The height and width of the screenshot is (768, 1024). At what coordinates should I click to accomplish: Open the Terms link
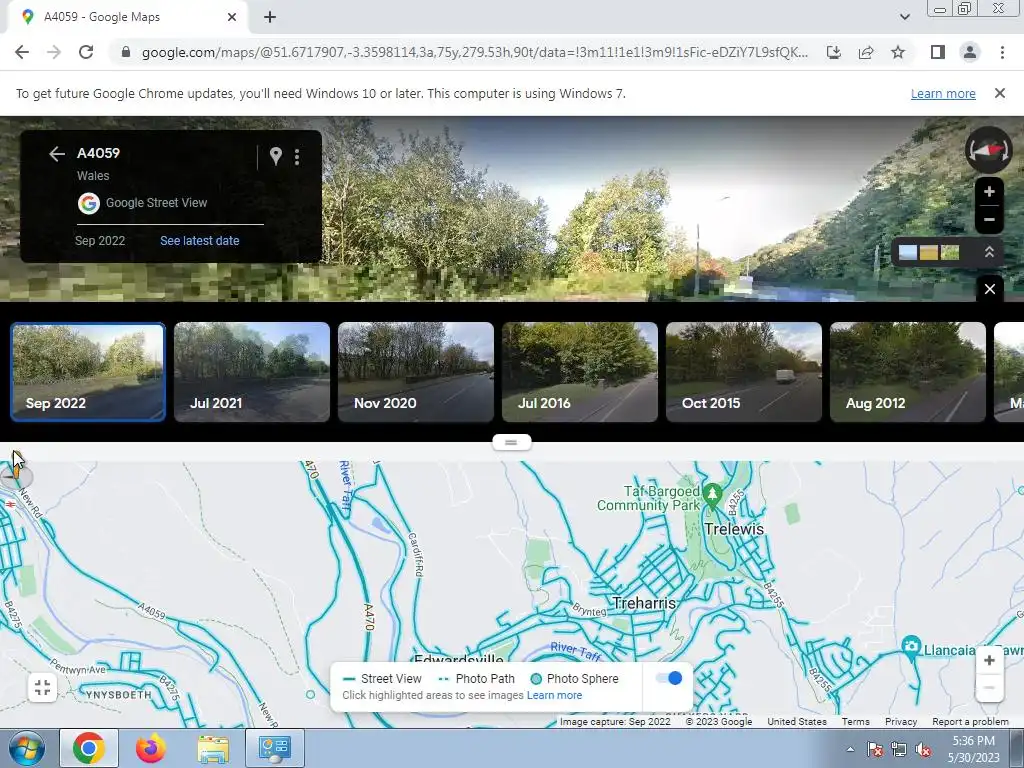[856, 722]
